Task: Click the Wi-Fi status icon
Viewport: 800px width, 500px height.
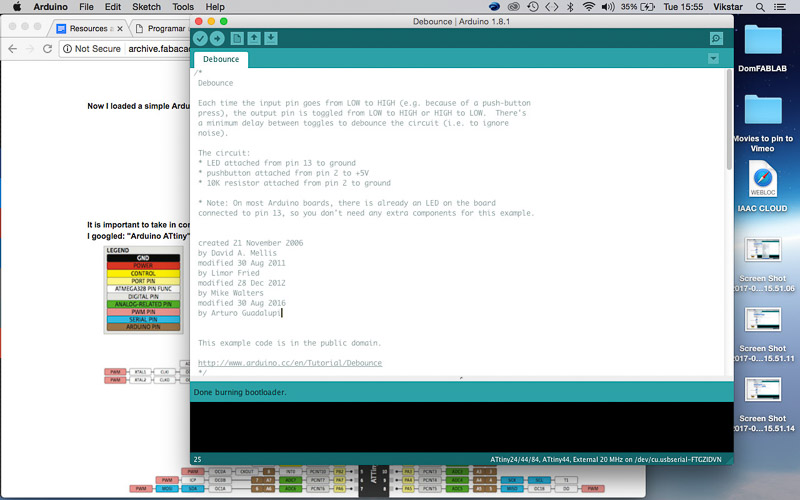Action: pyautogui.click(x=589, y=7)
